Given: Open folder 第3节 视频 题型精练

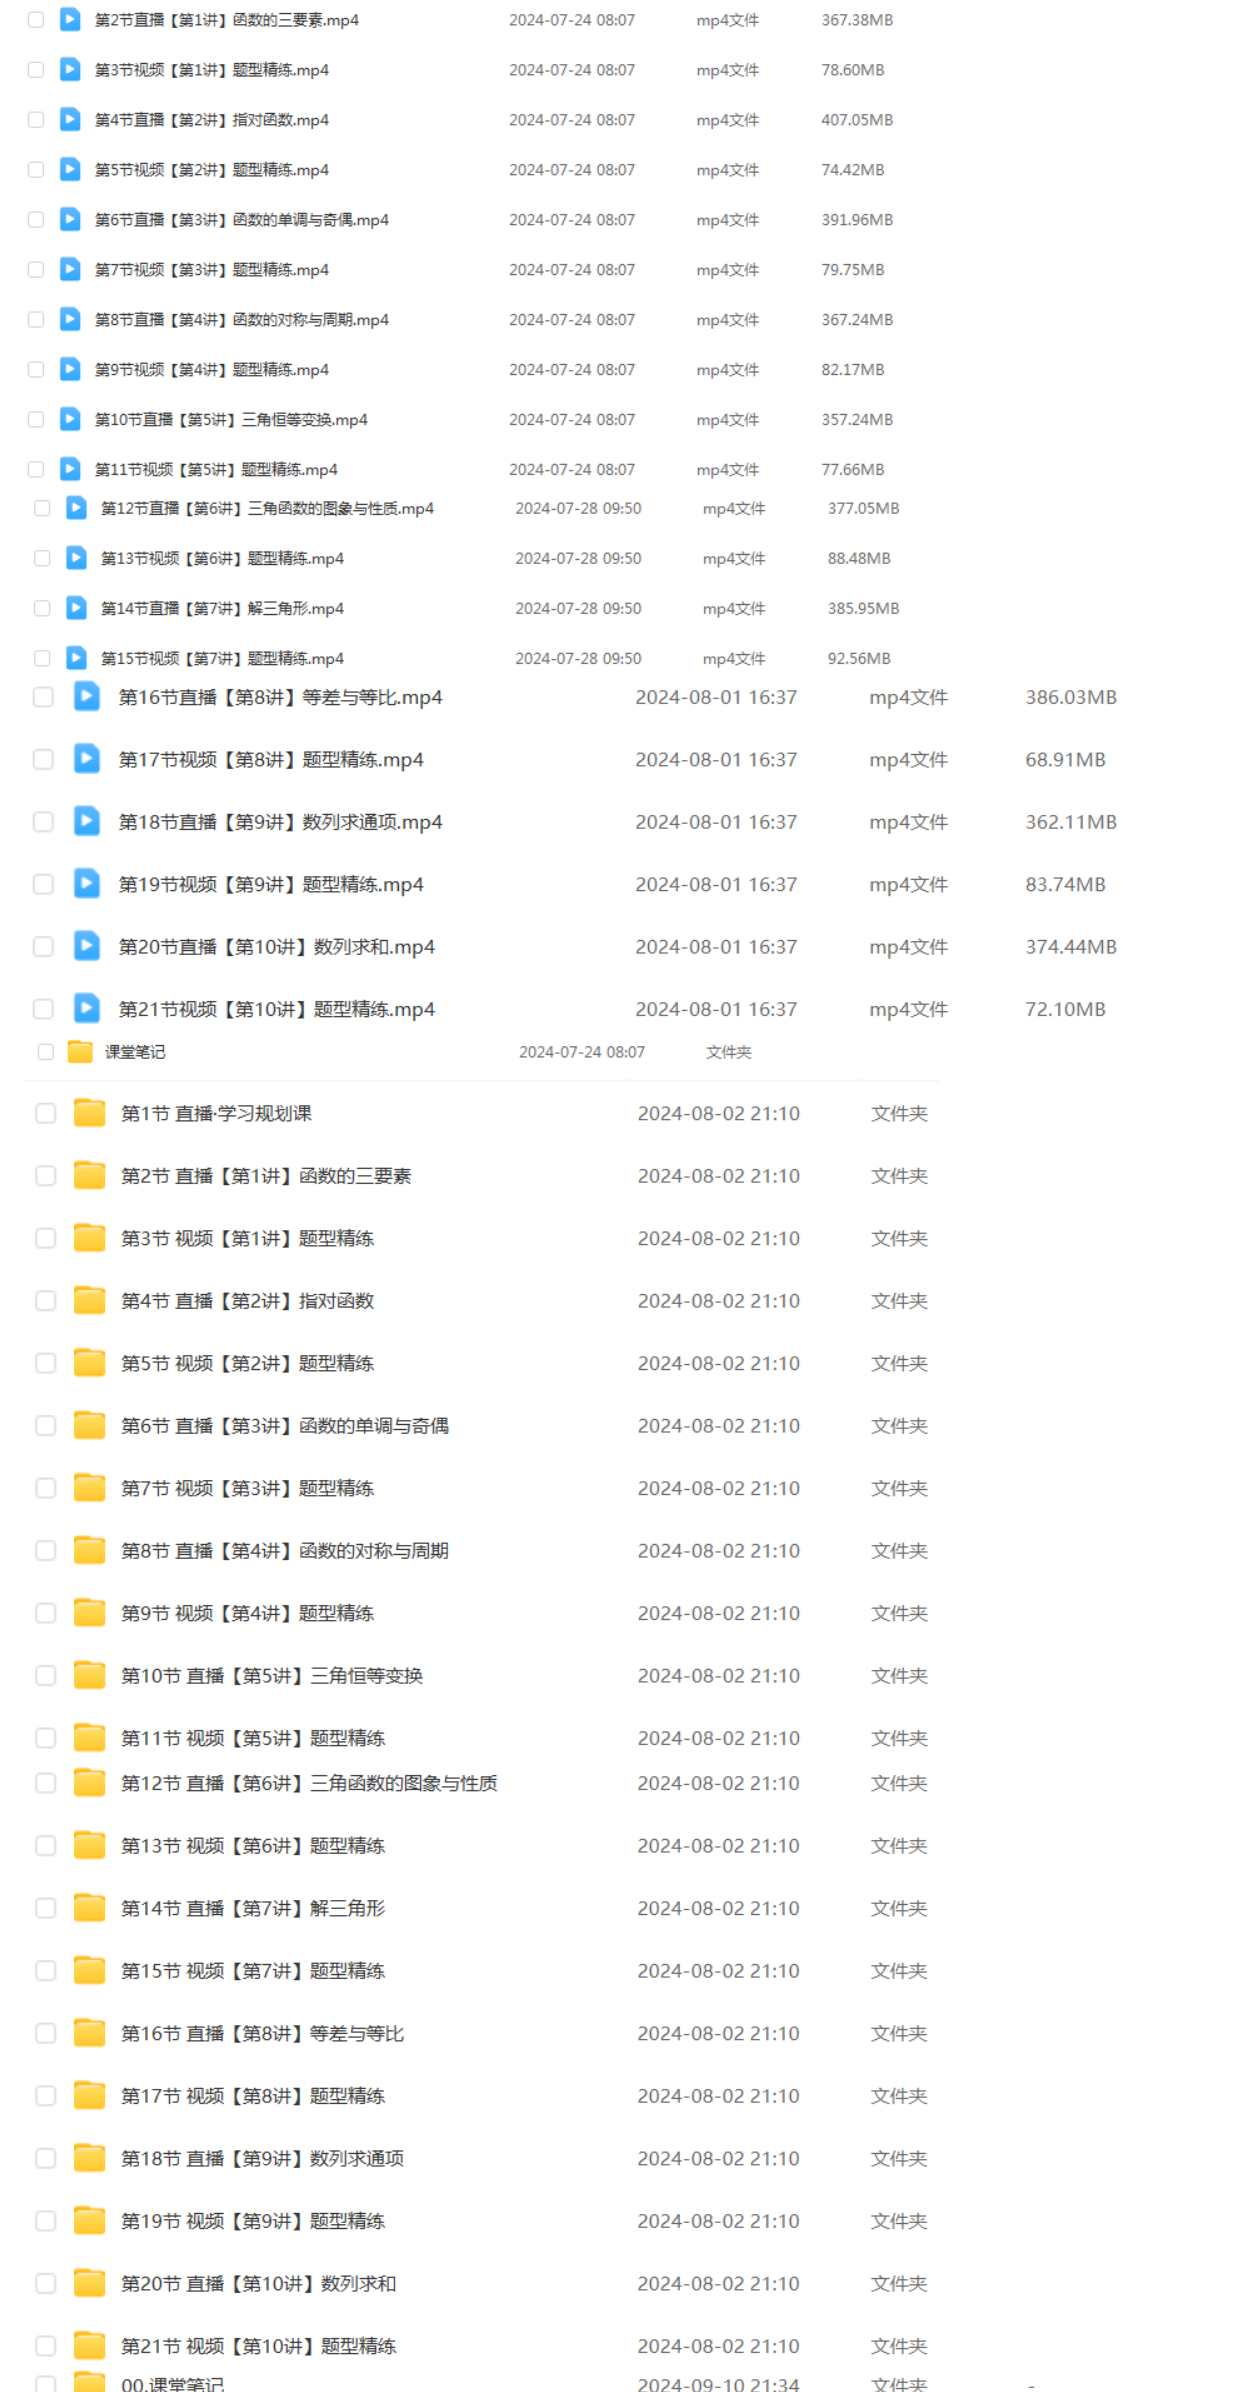Looking at the screenshot, I should click(248, 1238).
